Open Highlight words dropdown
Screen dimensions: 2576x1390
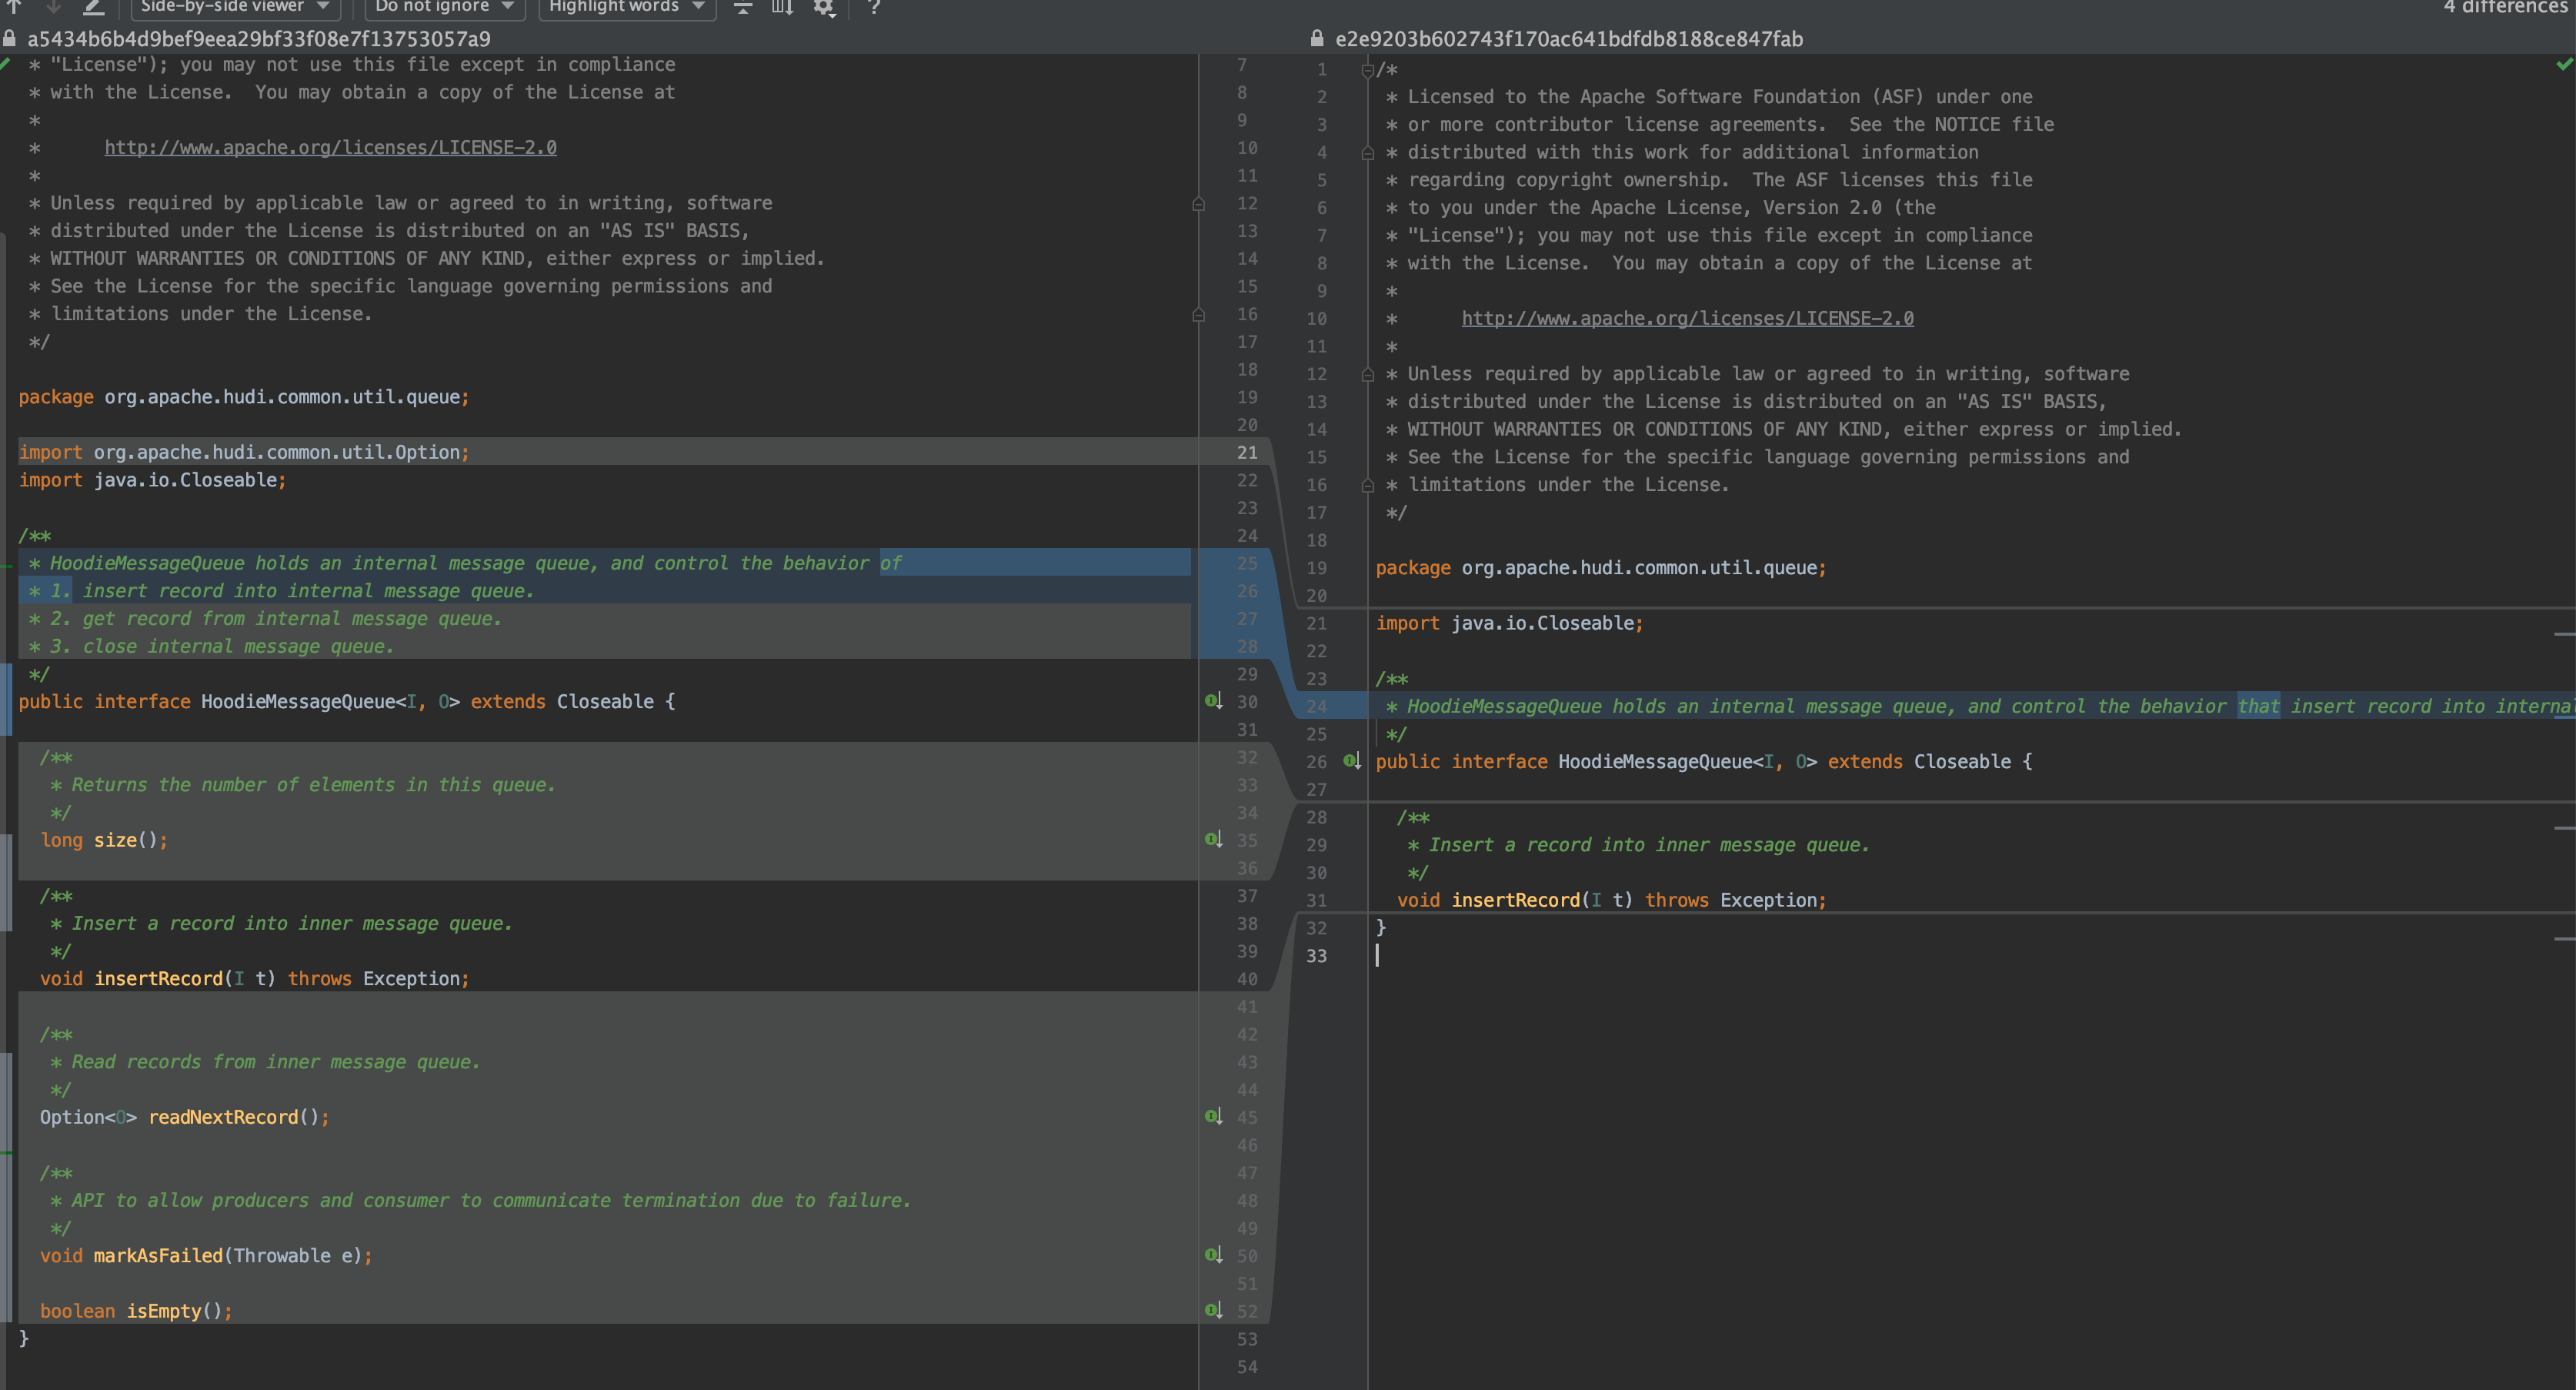tap(627, 7)
